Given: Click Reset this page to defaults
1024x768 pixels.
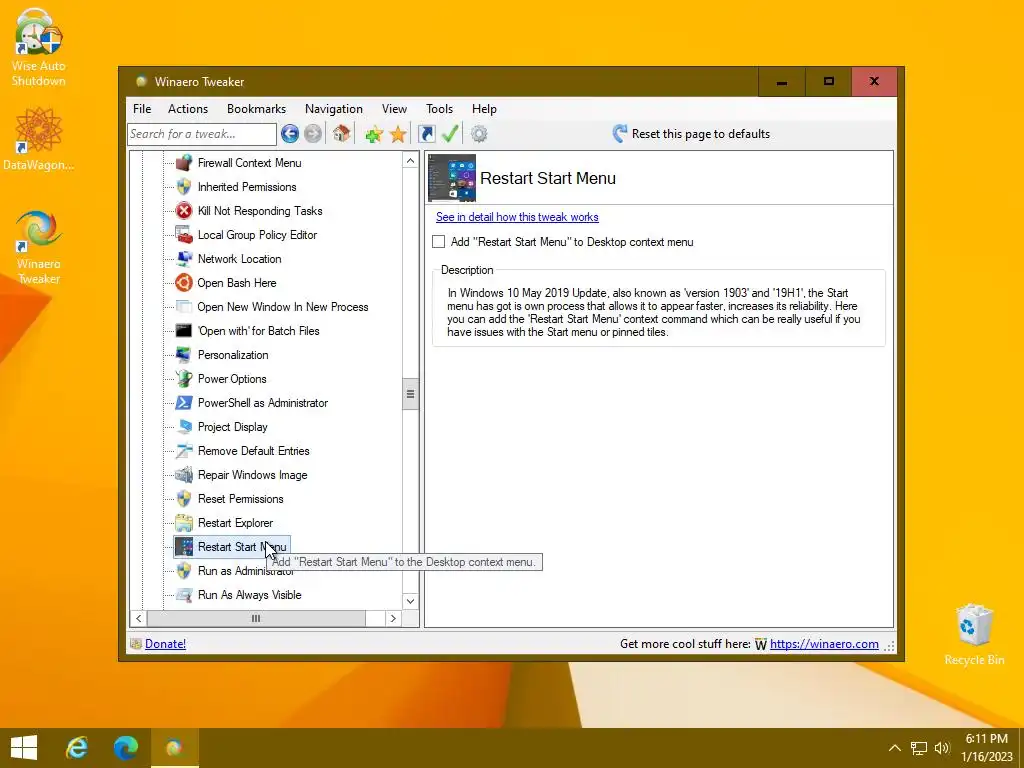Looking at the screenshot, I should tap(691, 134).
